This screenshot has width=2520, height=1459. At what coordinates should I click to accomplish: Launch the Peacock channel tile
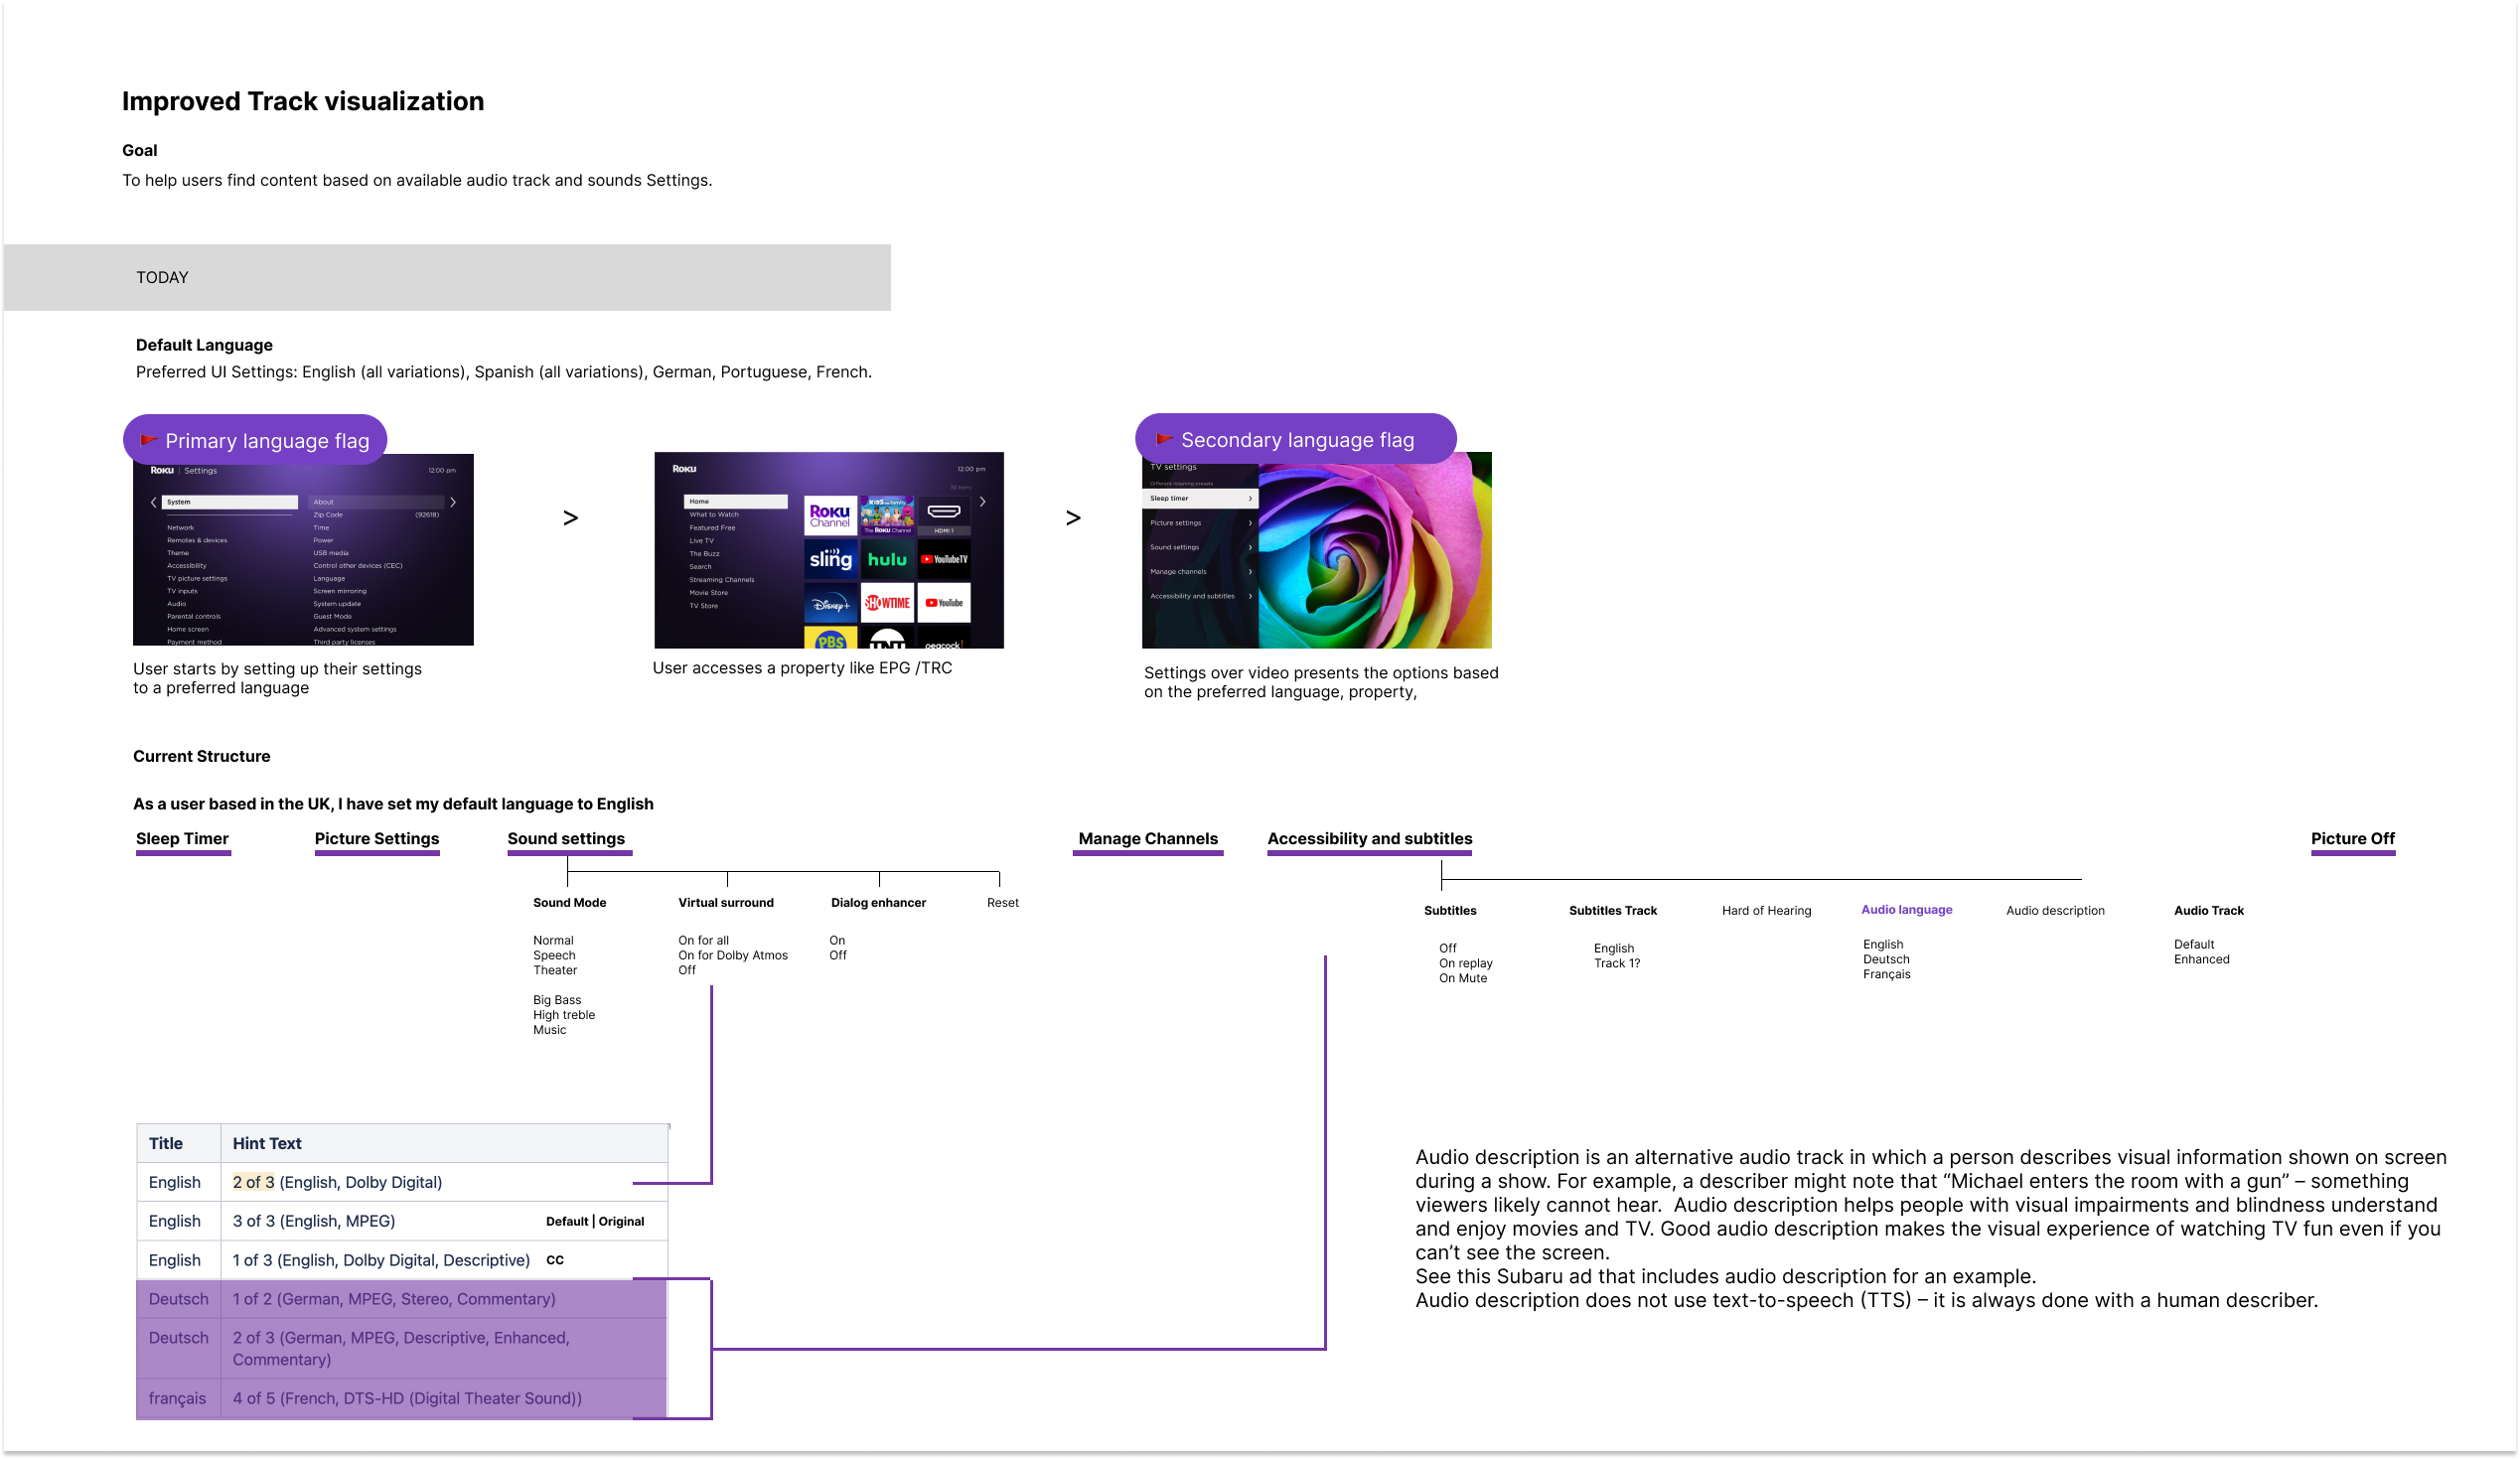(x=944, y=638)
